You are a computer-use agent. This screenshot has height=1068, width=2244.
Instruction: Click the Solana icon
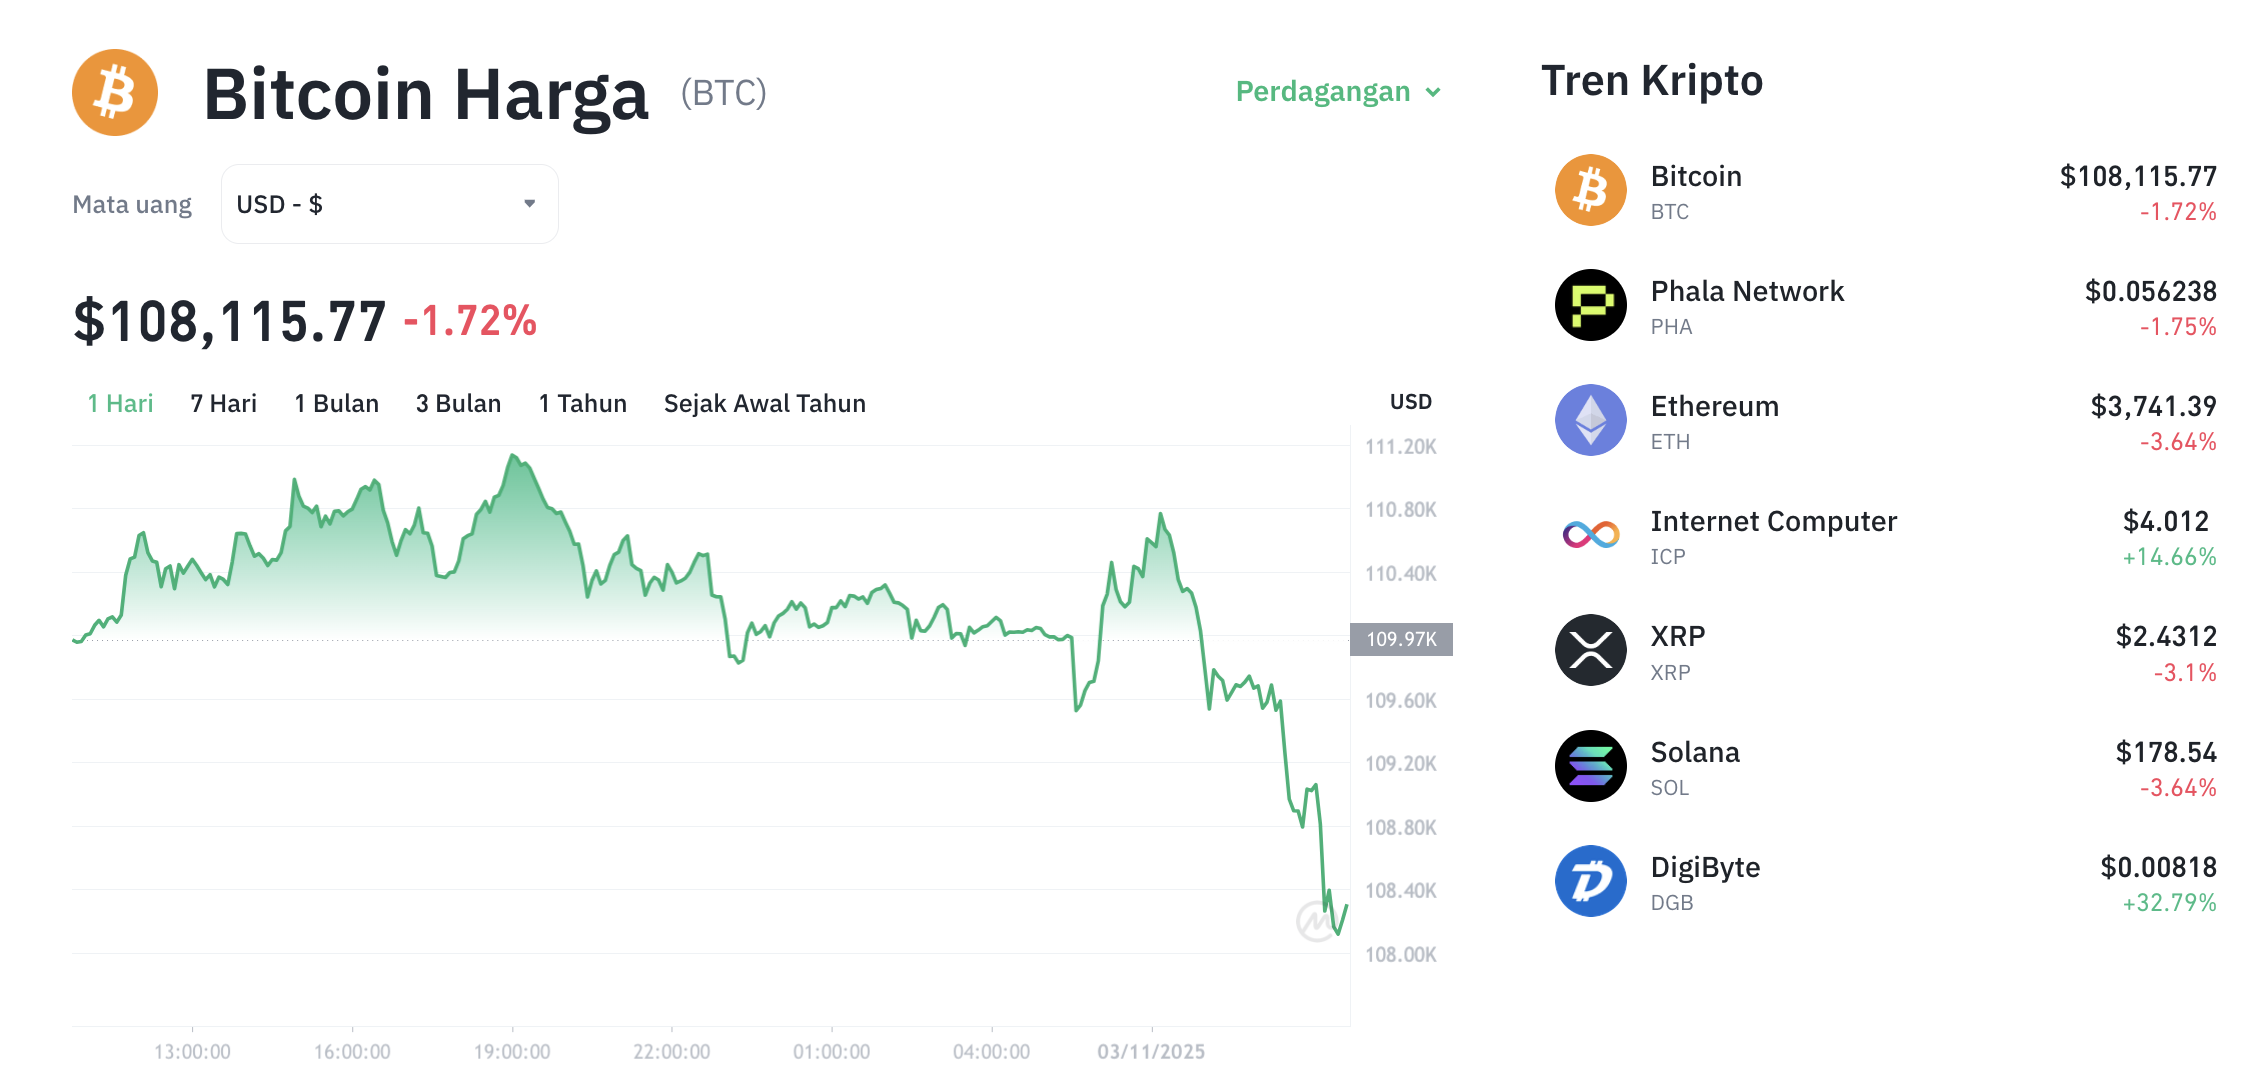click(x=1590, y=767)
